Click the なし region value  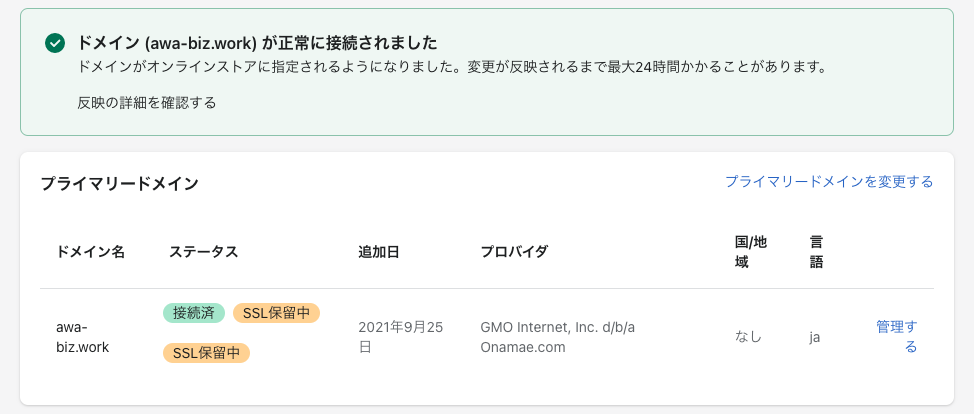(748, 338)
